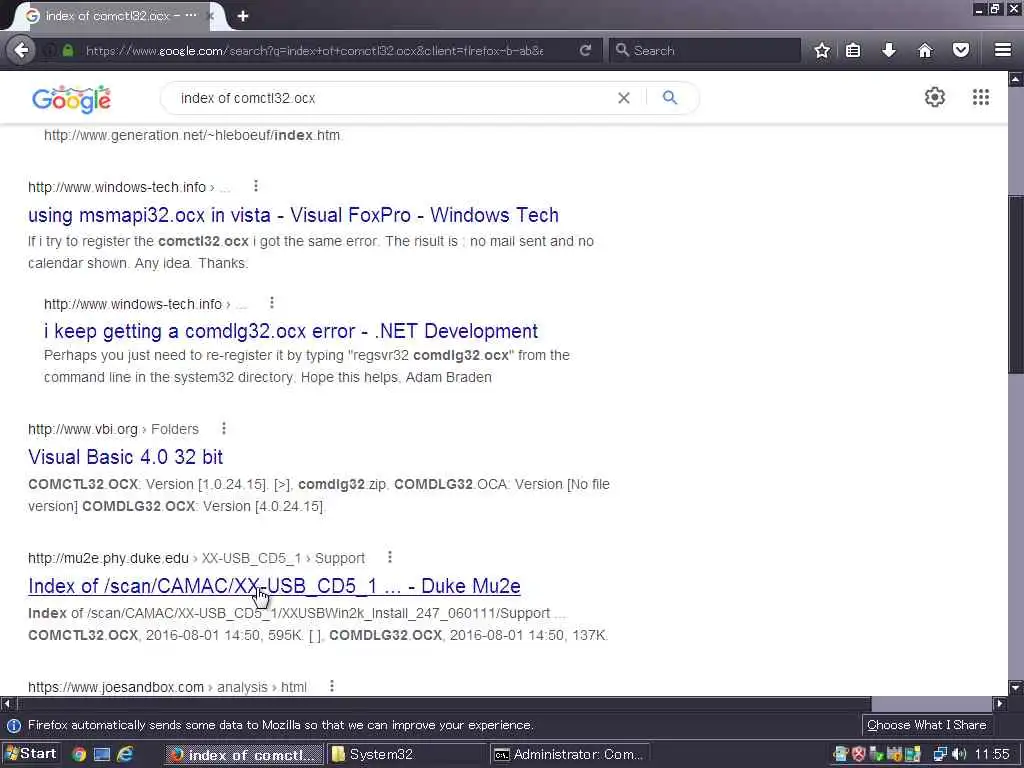Open the Windows Start menu

[31, 754]
